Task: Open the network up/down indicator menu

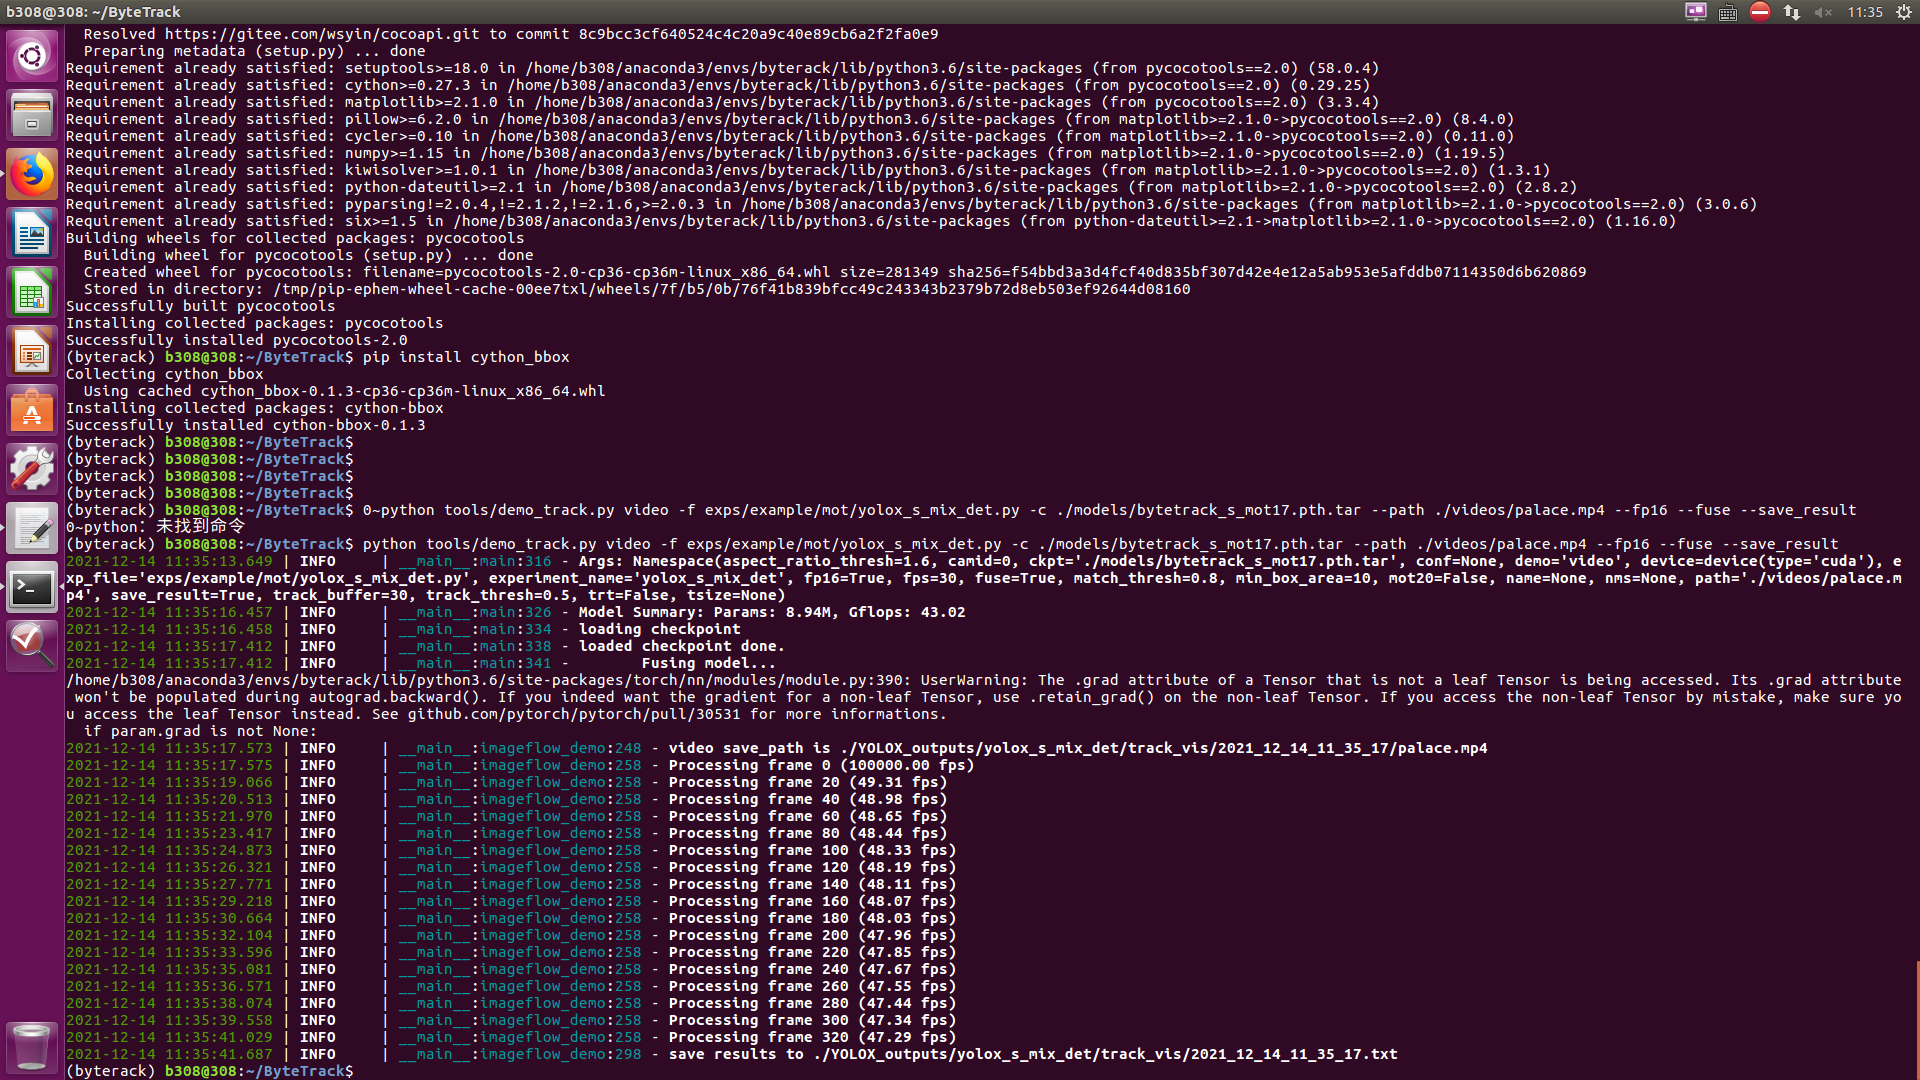Action: click(1792, 12)
